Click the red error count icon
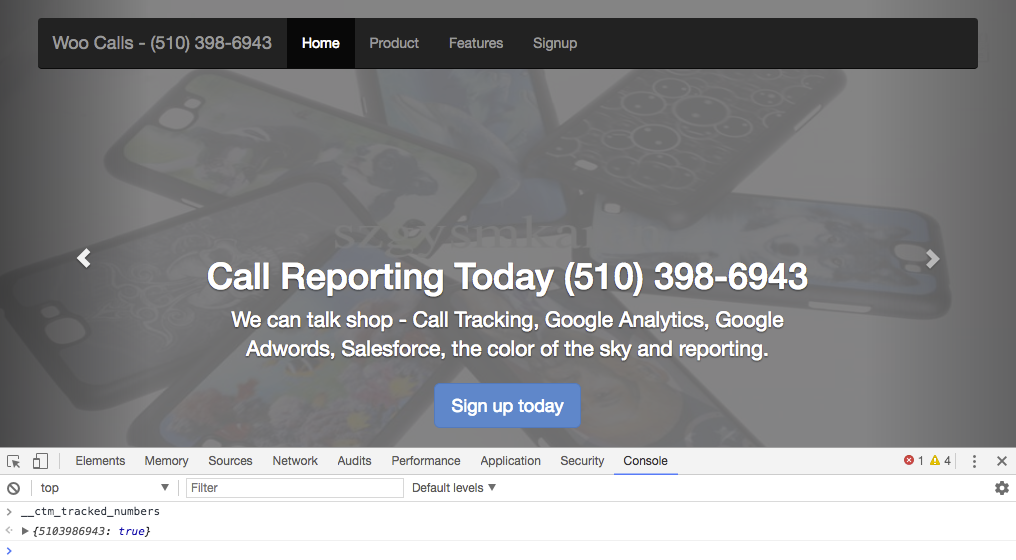Screen dimensions: 1016x560 click(x=908, y=460)
